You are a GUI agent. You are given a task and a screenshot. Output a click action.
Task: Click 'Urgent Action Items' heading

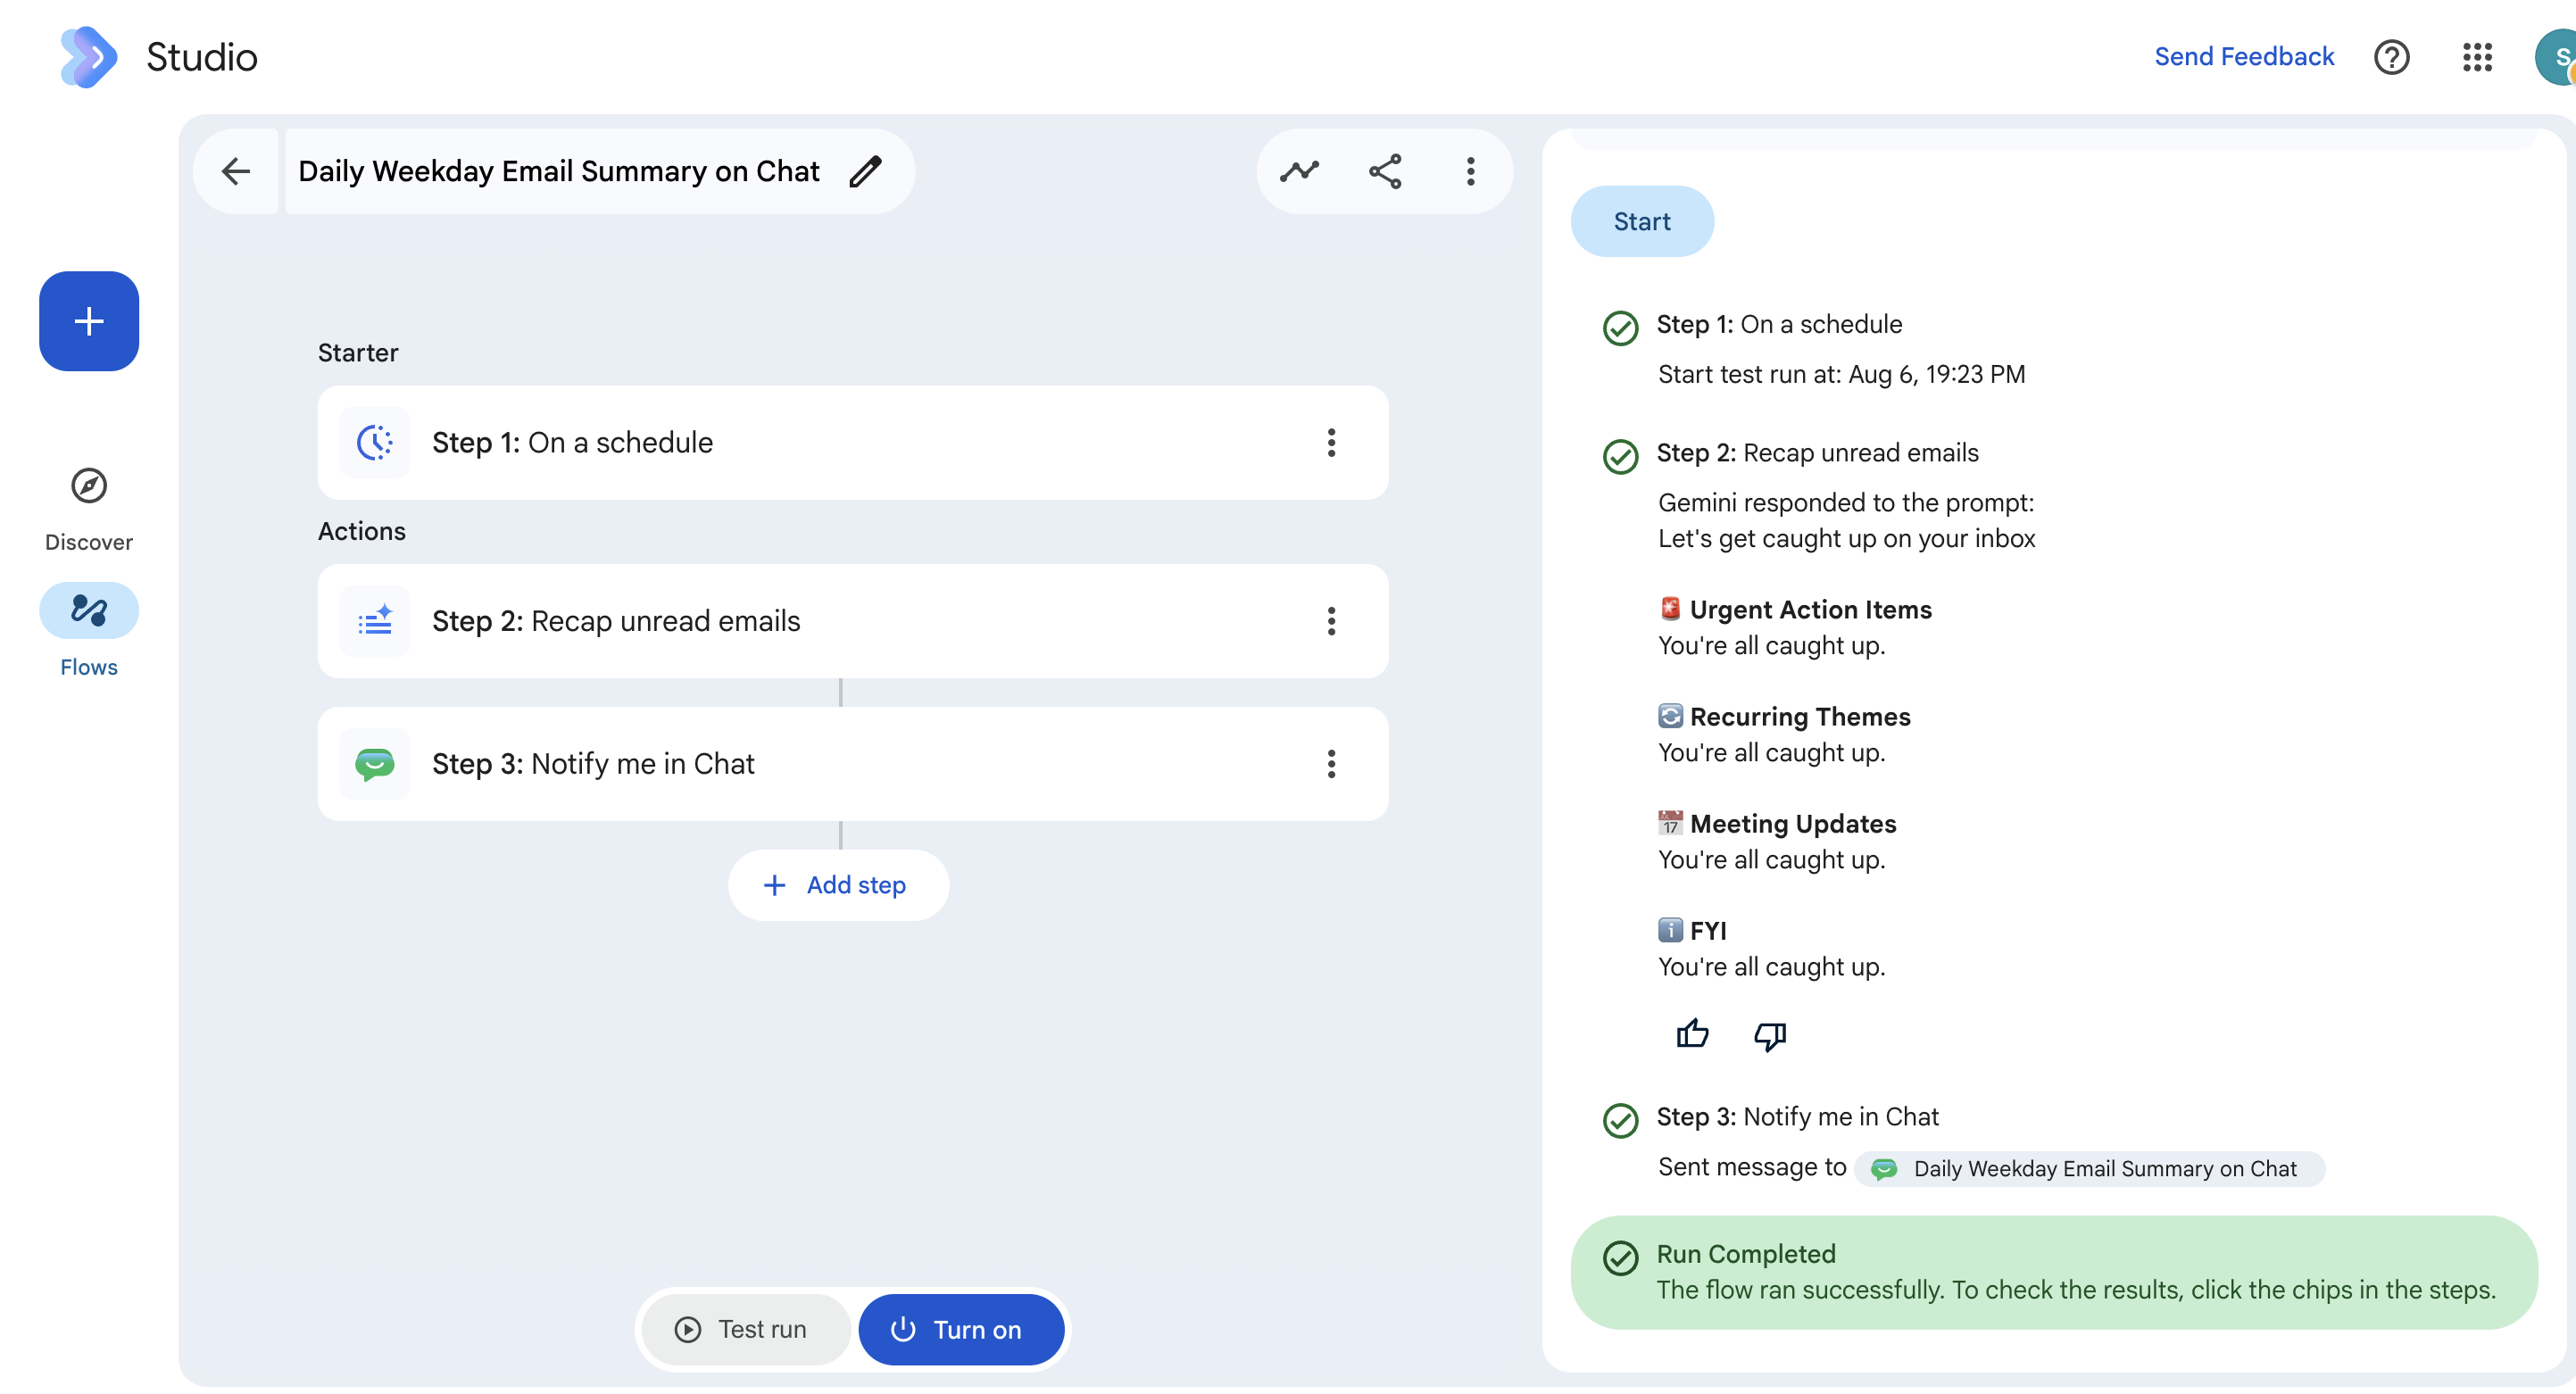1810,609
